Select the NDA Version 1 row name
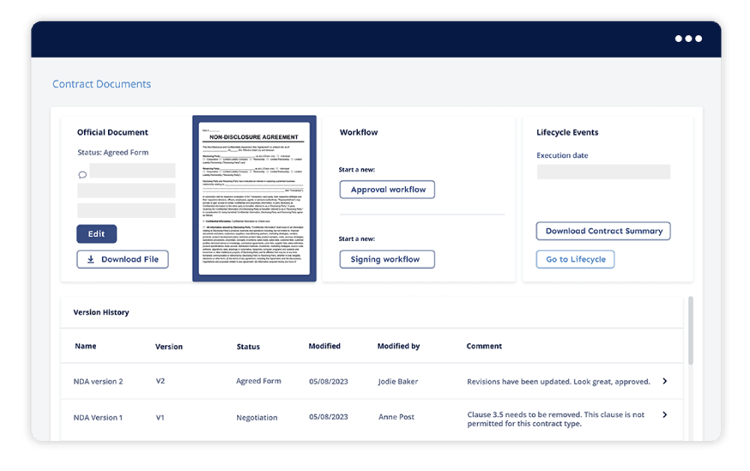Image resolution: width=750 pixels, height=471 pixels. pyautogui.click(x=99, y=416)
